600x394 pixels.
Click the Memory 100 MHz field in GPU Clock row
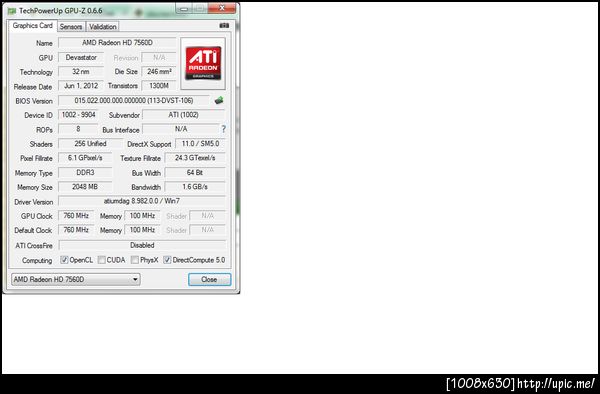click(142, 216)
